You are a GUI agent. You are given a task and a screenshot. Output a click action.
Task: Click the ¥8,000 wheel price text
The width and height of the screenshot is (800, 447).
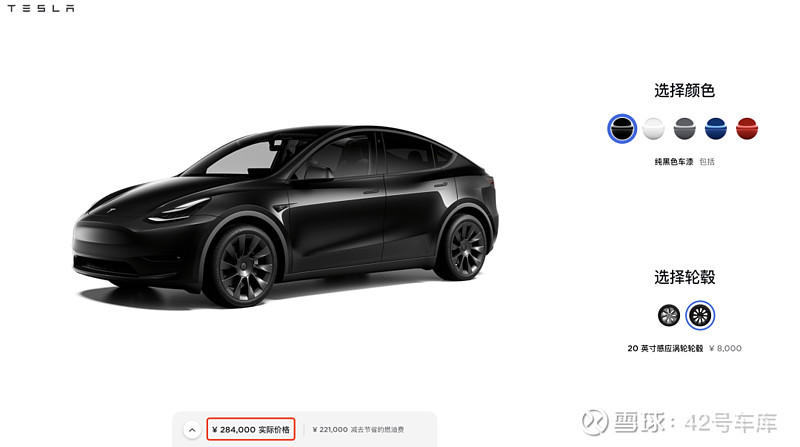coord(725,349)
